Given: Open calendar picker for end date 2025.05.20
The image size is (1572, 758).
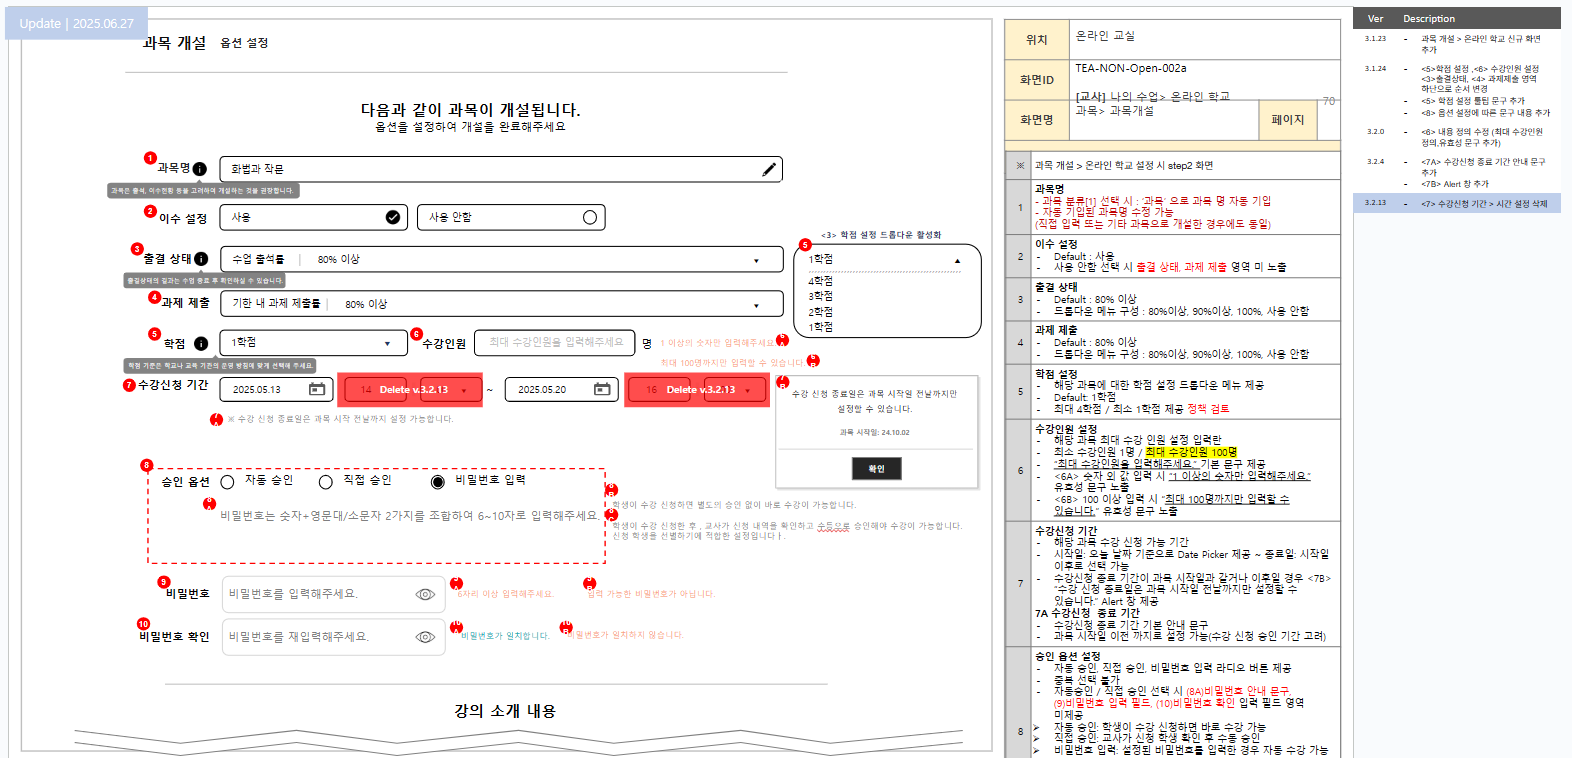Looking at the screenshot, I should (602, 389).
